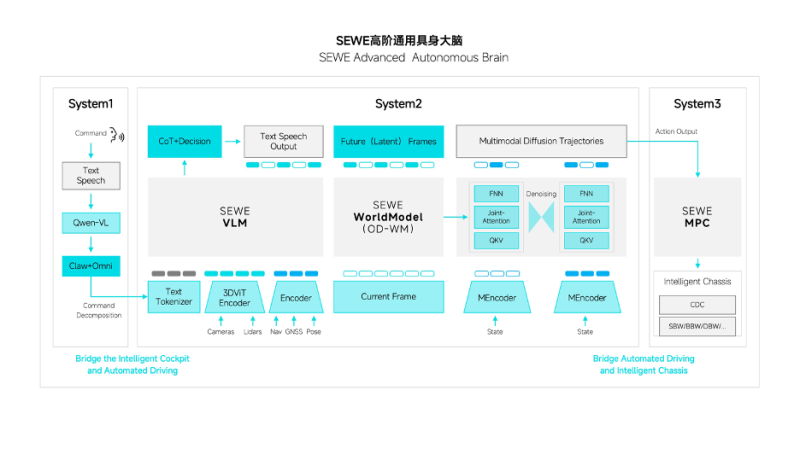Click the SEWE VLM block
Image resolution: width=800 pixels, height=449 pixels.
pos(235,217)
